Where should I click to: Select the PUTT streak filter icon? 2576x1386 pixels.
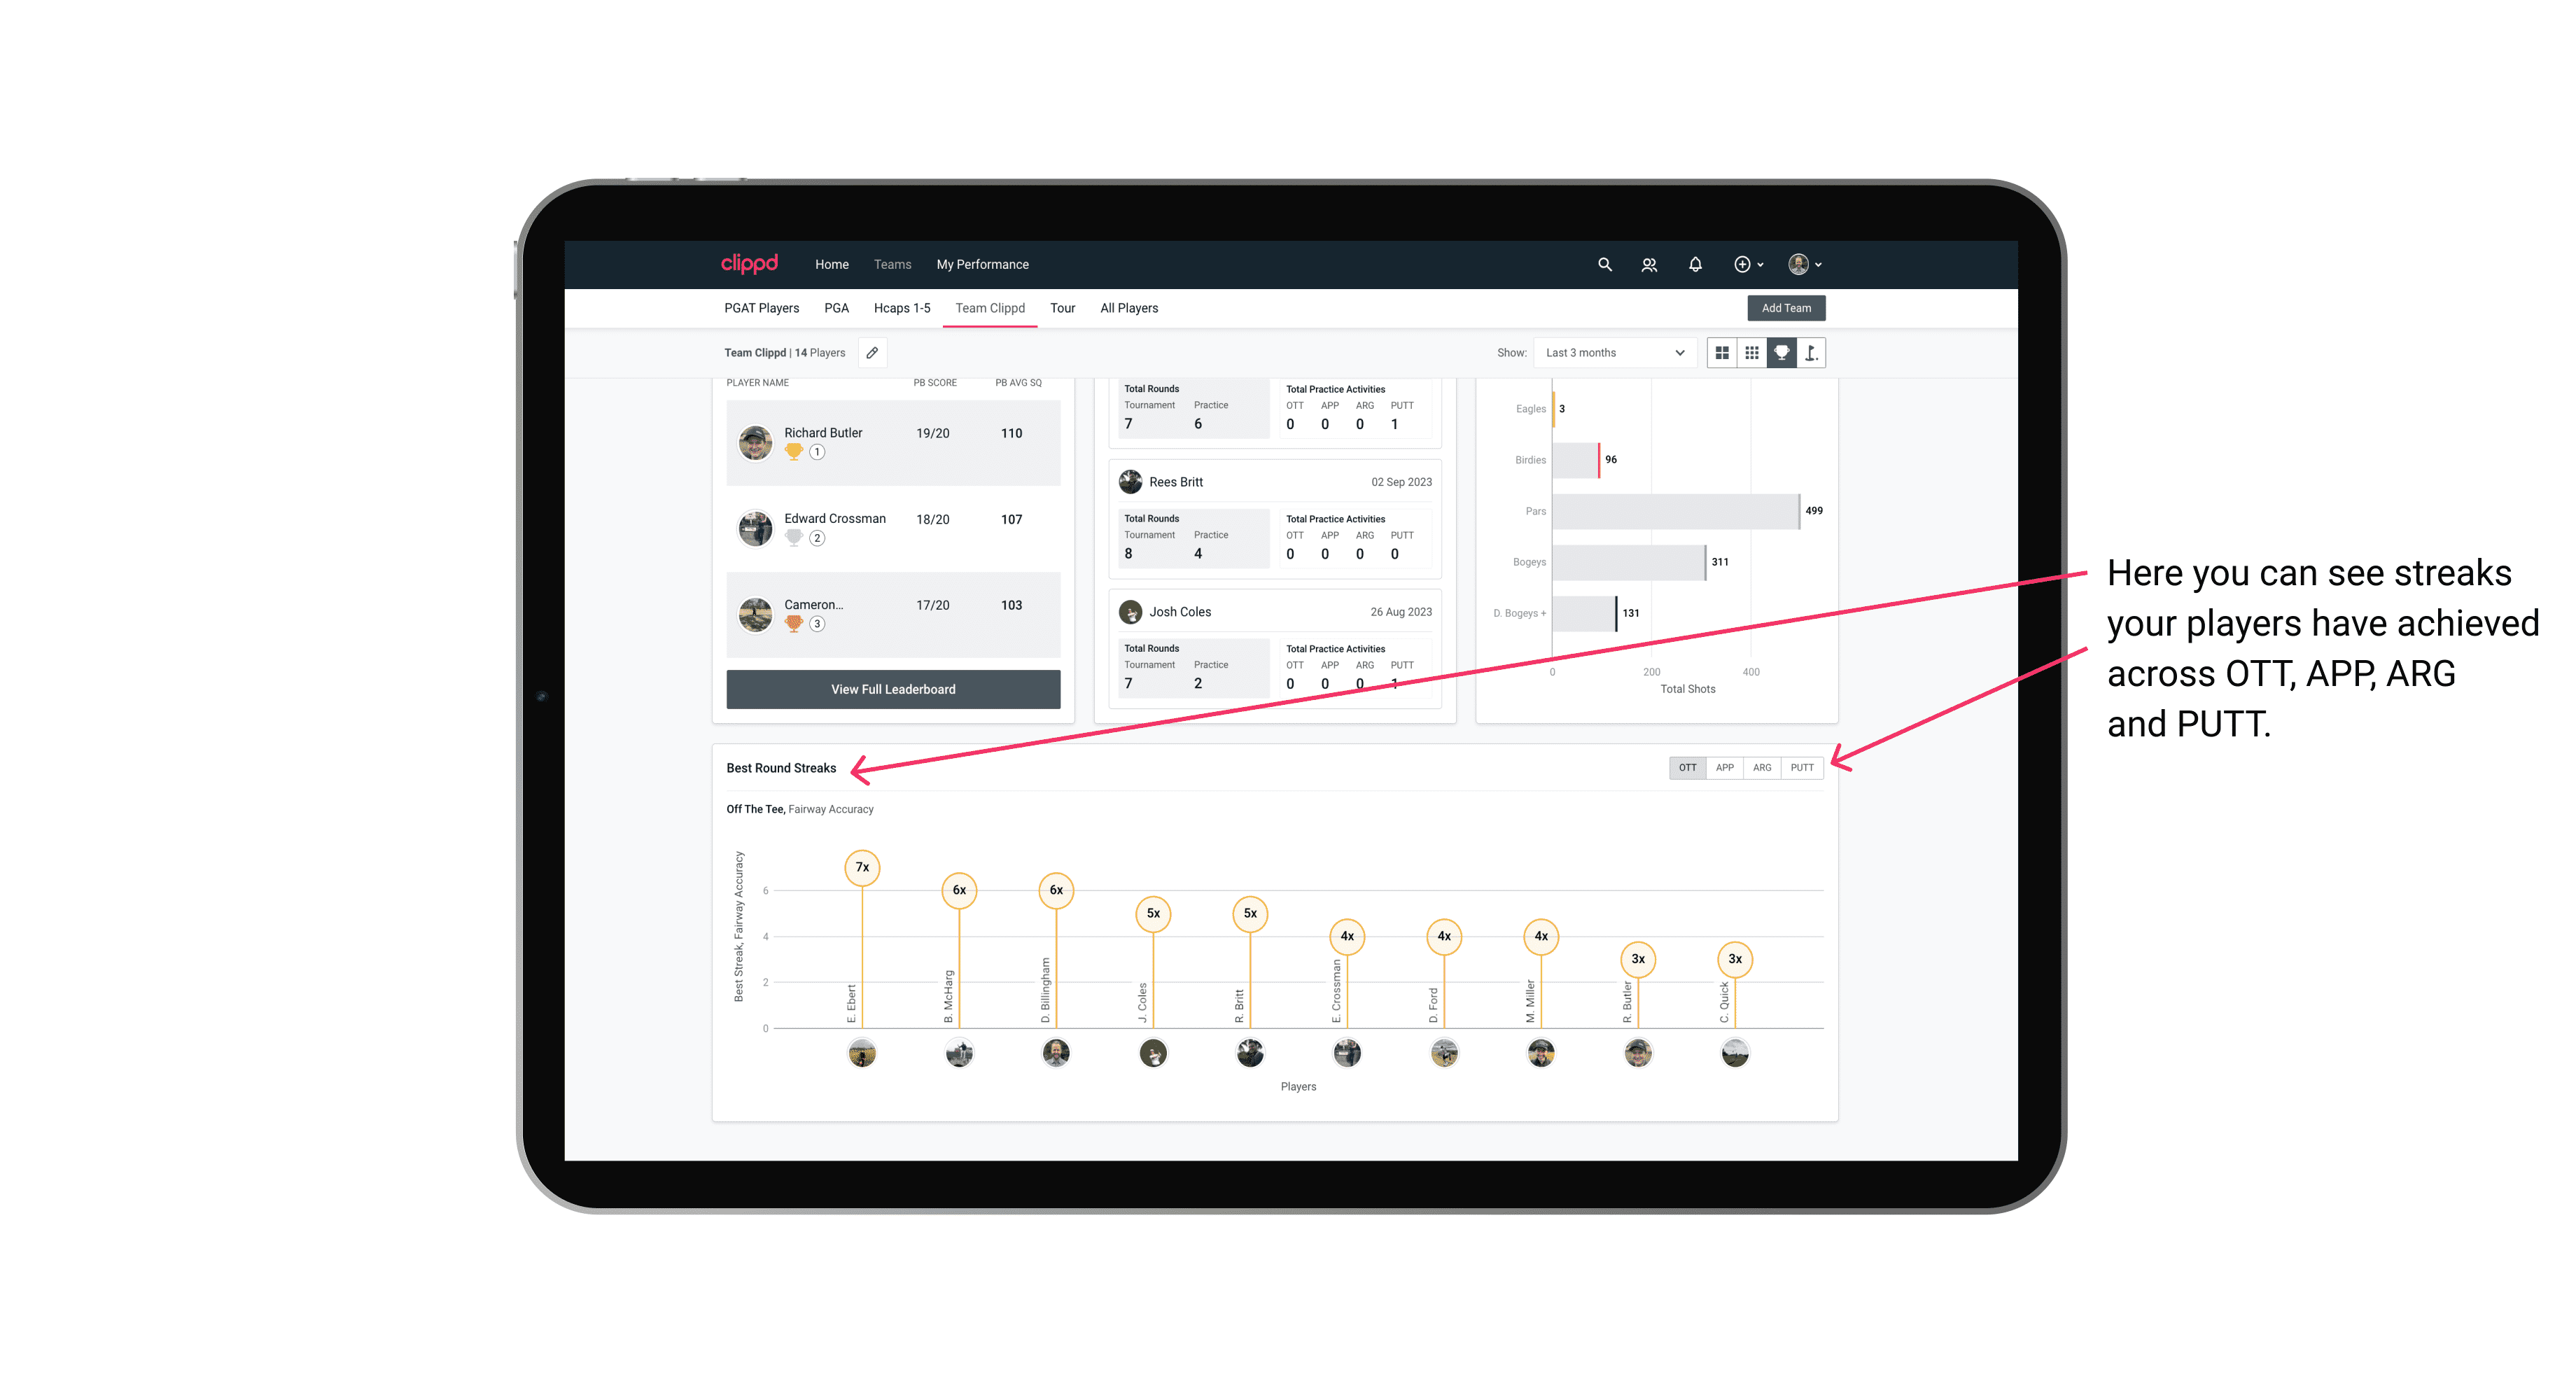click(1803, 766)
